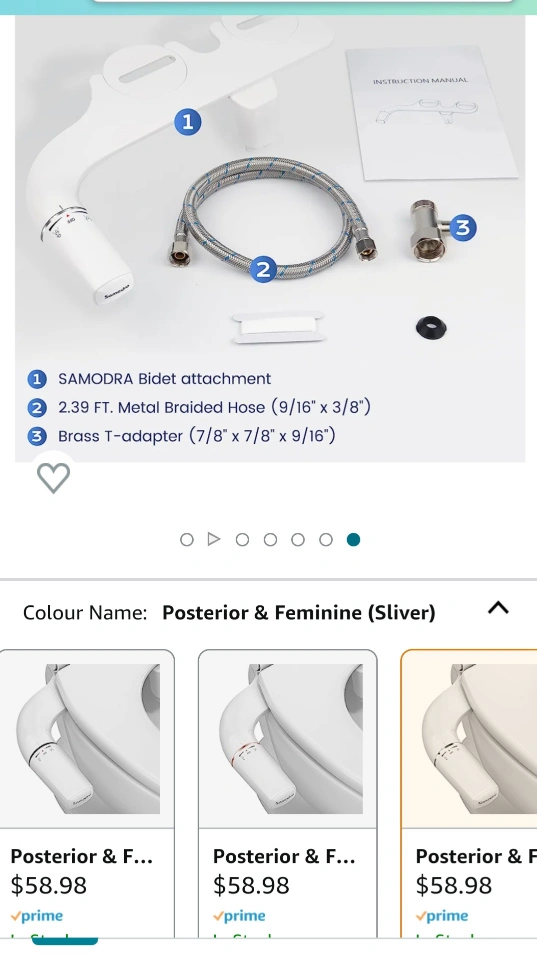The height and width of the screenshot is (954, 537).
Task: Select the first image carousel dot
Action: (x=187, y=540)
